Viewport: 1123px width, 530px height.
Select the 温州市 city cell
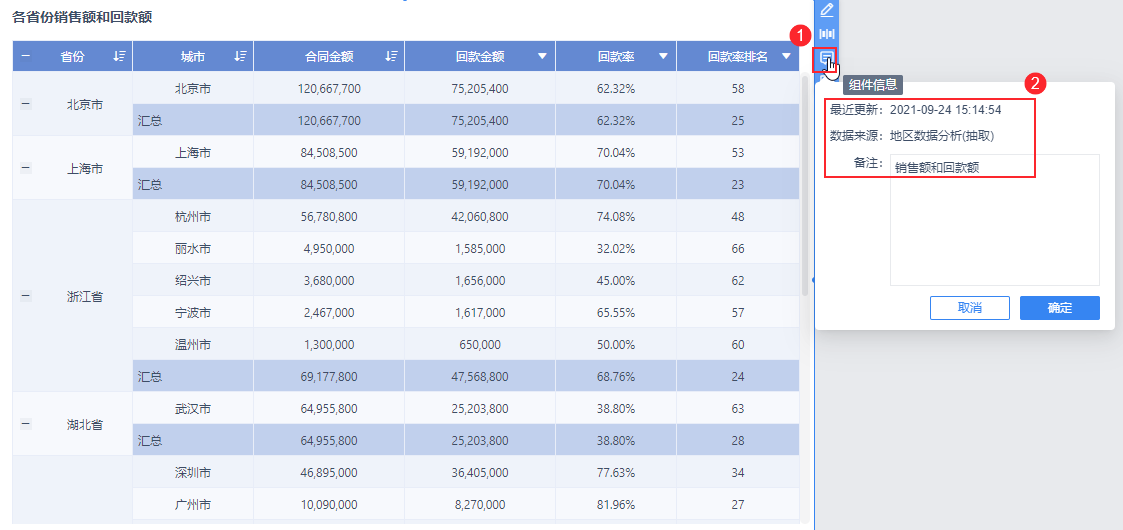click(193, 344)
